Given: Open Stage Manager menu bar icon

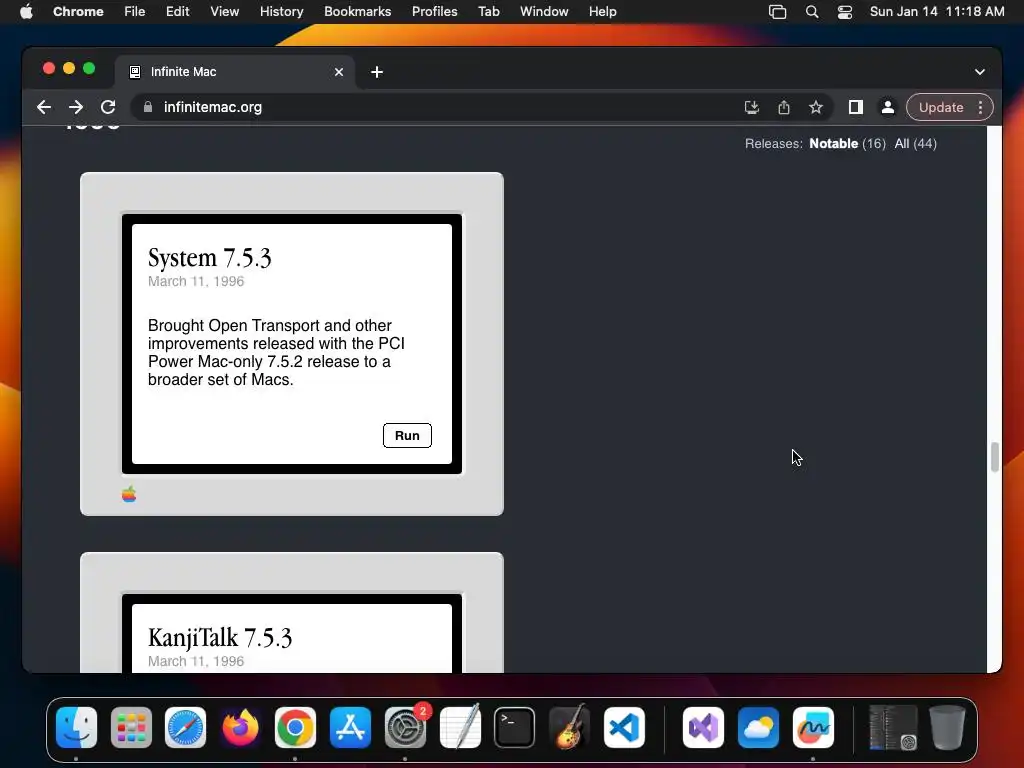Looking at the screenshot, I should tap(777, 12).
